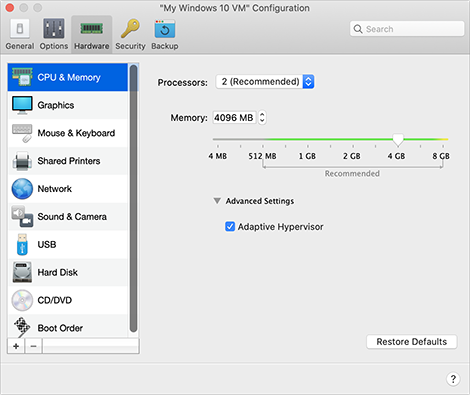The image size is (470, 395).
Task: Select Shared Printers in the sidebar
Action: click(68, 161)
